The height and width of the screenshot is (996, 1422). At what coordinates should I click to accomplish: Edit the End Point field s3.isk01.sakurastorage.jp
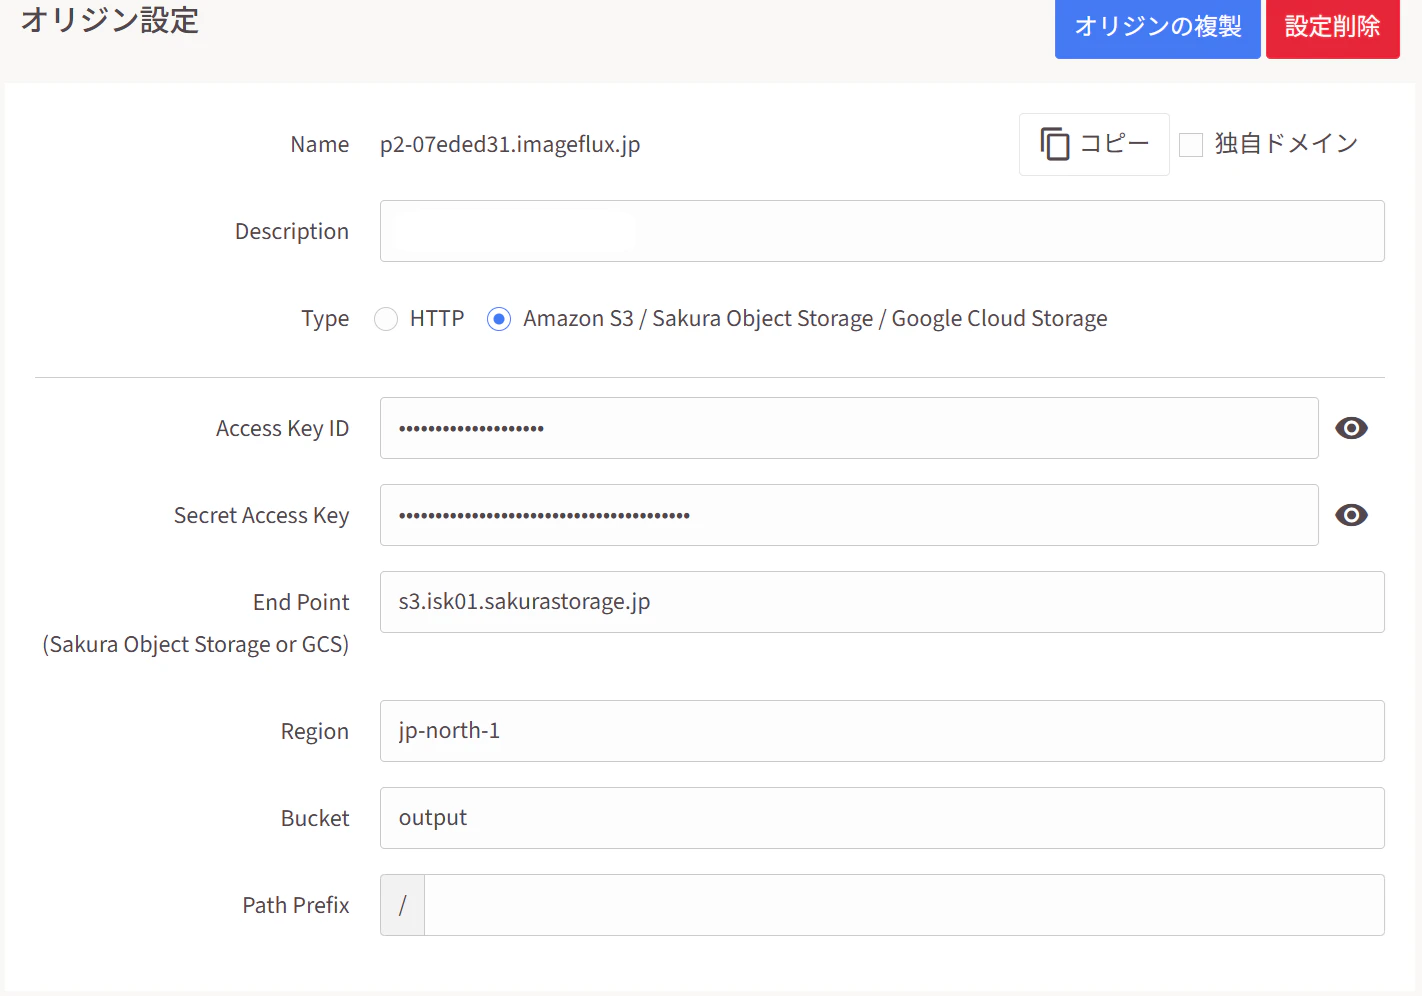coord(882,602)
